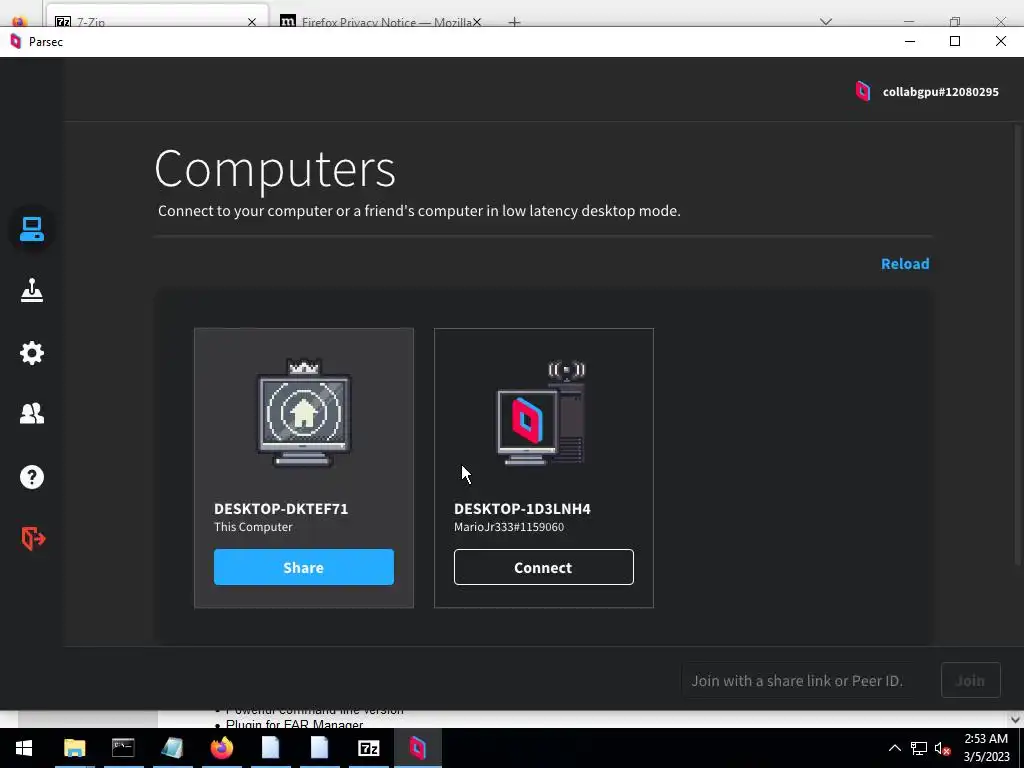Click Connect on DESKTOP-1D3LNH4

click(x=543, y=568)
